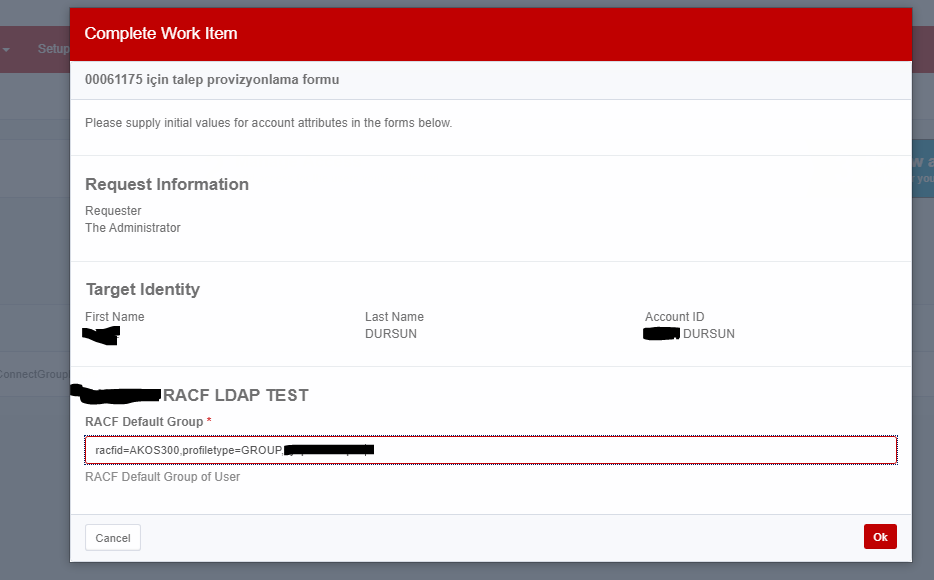Click the Please supply initial values instruction text
Image resolution: width=934 pixels, height=580 pixels.
point(268,123)
